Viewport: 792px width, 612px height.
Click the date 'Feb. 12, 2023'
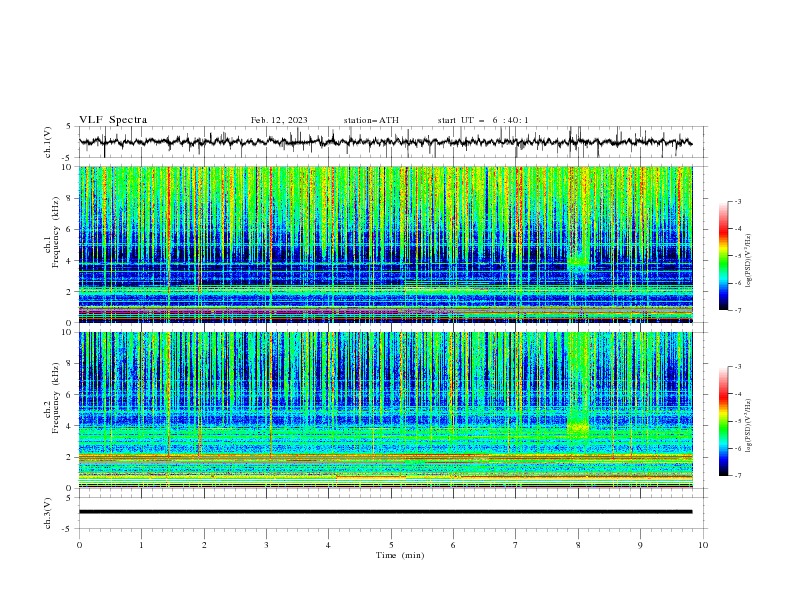coord(279,120)
